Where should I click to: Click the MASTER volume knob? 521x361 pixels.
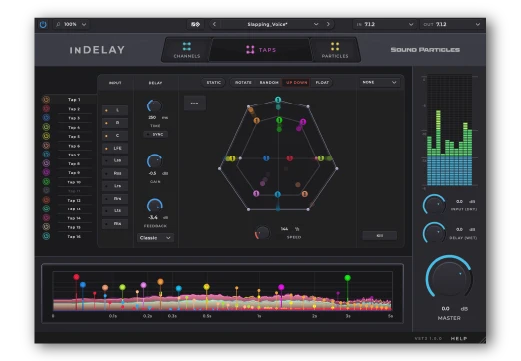point(449,277)
